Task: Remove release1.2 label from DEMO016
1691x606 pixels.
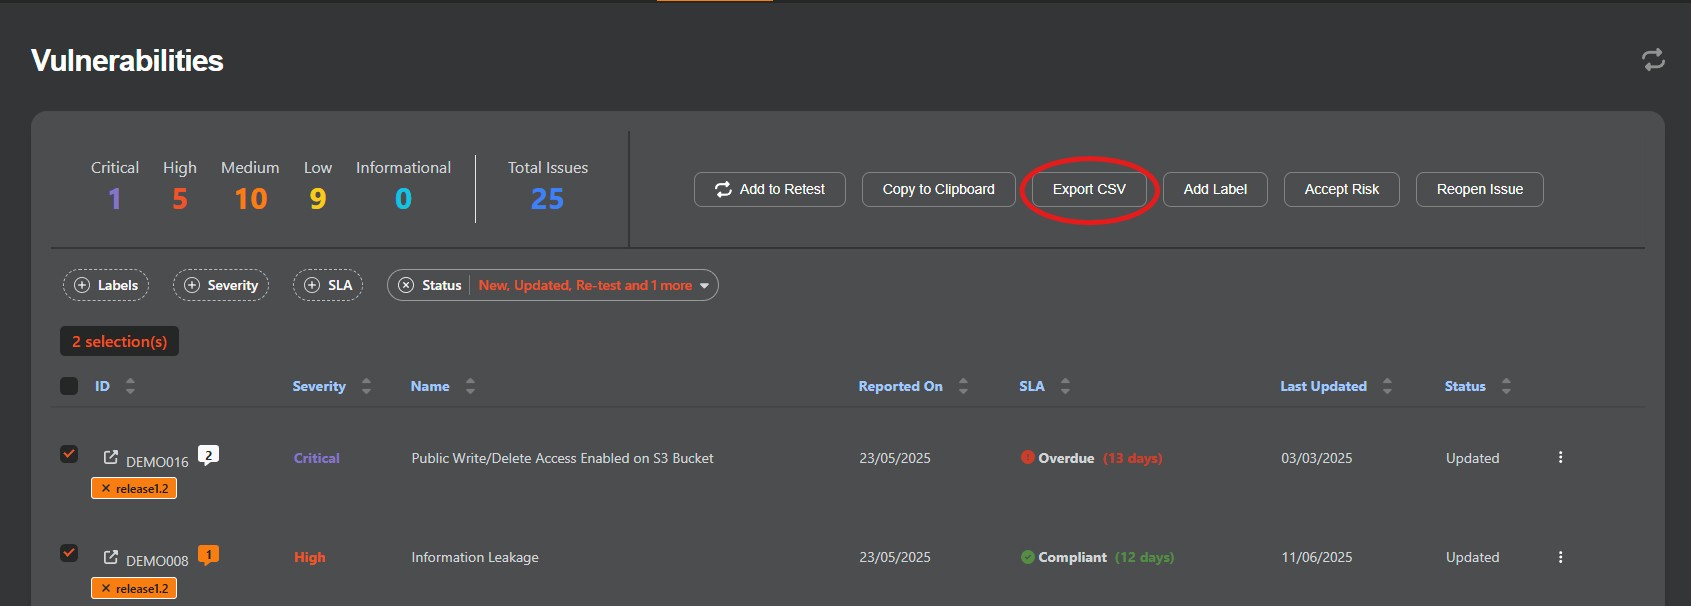Action: pyautogui.click(x=106, y=489)
